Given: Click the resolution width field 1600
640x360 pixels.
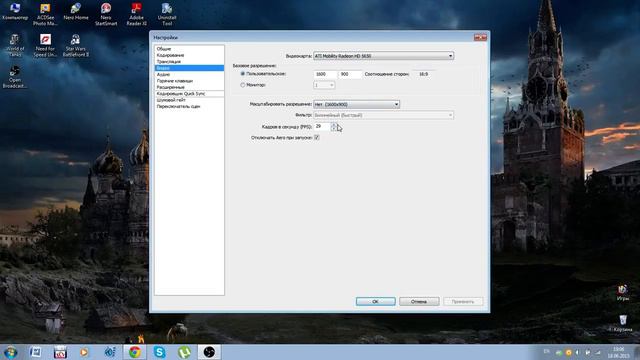Looking at the screenshot, I should click(325, 74).
